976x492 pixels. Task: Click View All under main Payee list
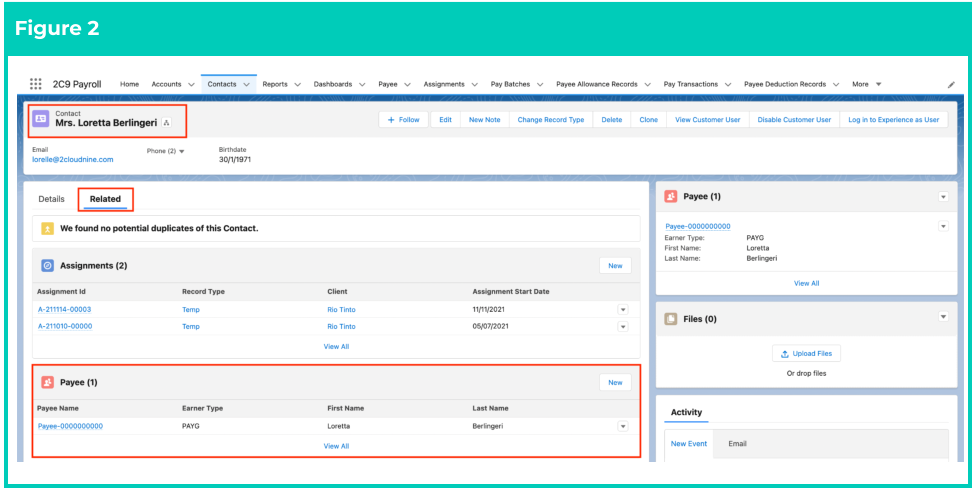336,446
